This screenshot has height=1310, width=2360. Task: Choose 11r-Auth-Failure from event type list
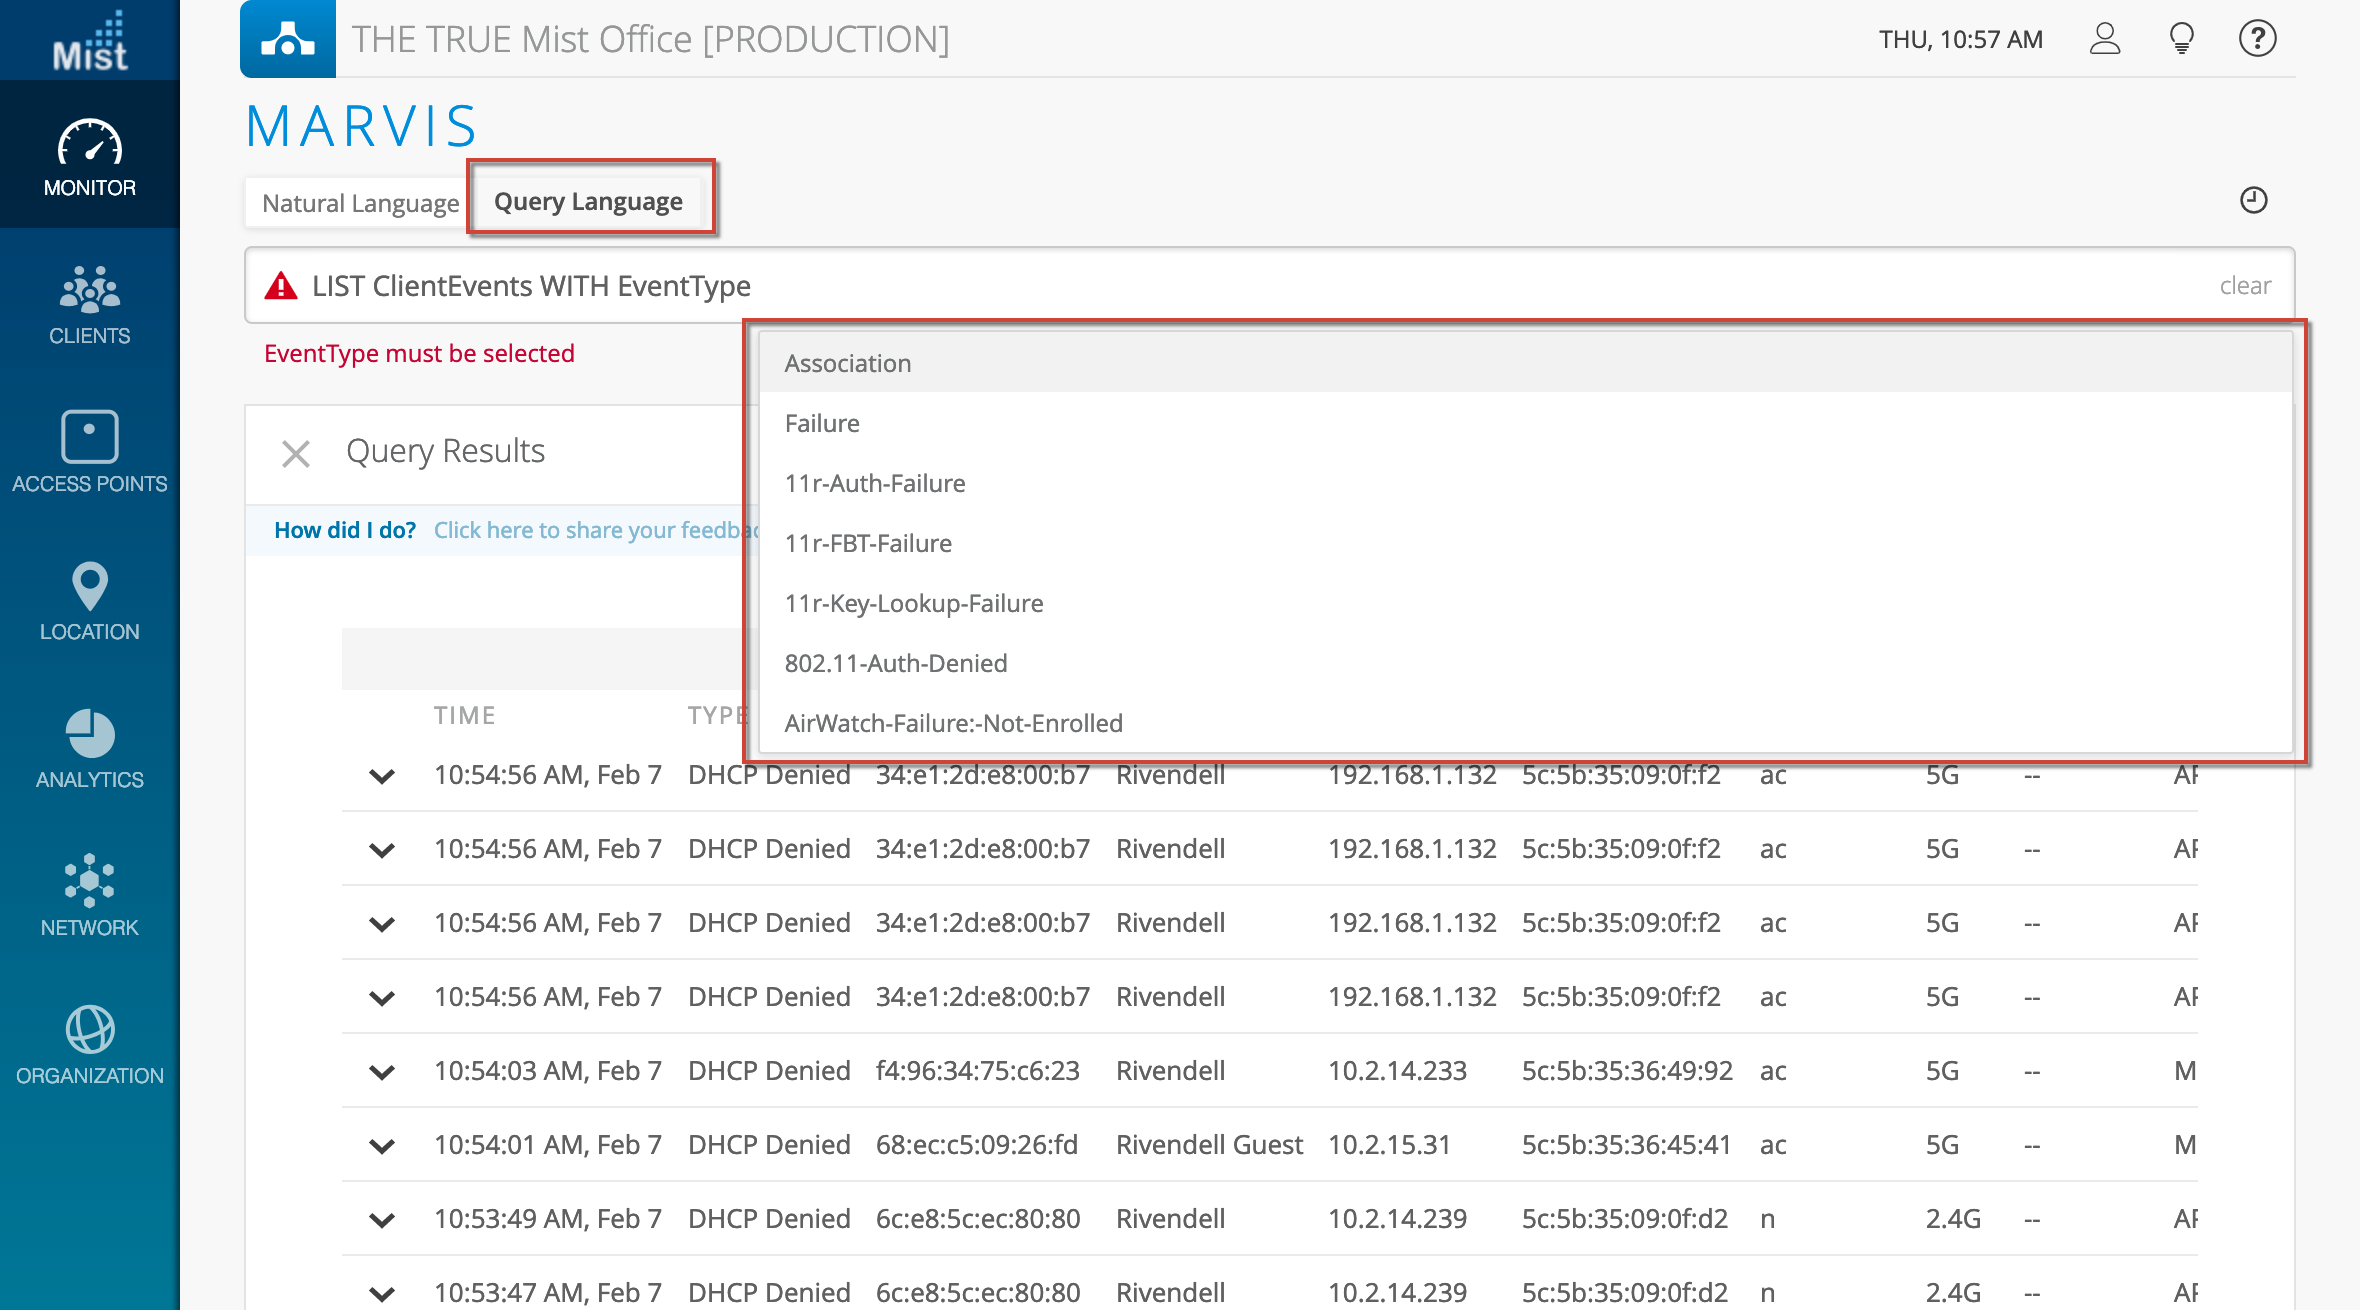click(875, 483)
